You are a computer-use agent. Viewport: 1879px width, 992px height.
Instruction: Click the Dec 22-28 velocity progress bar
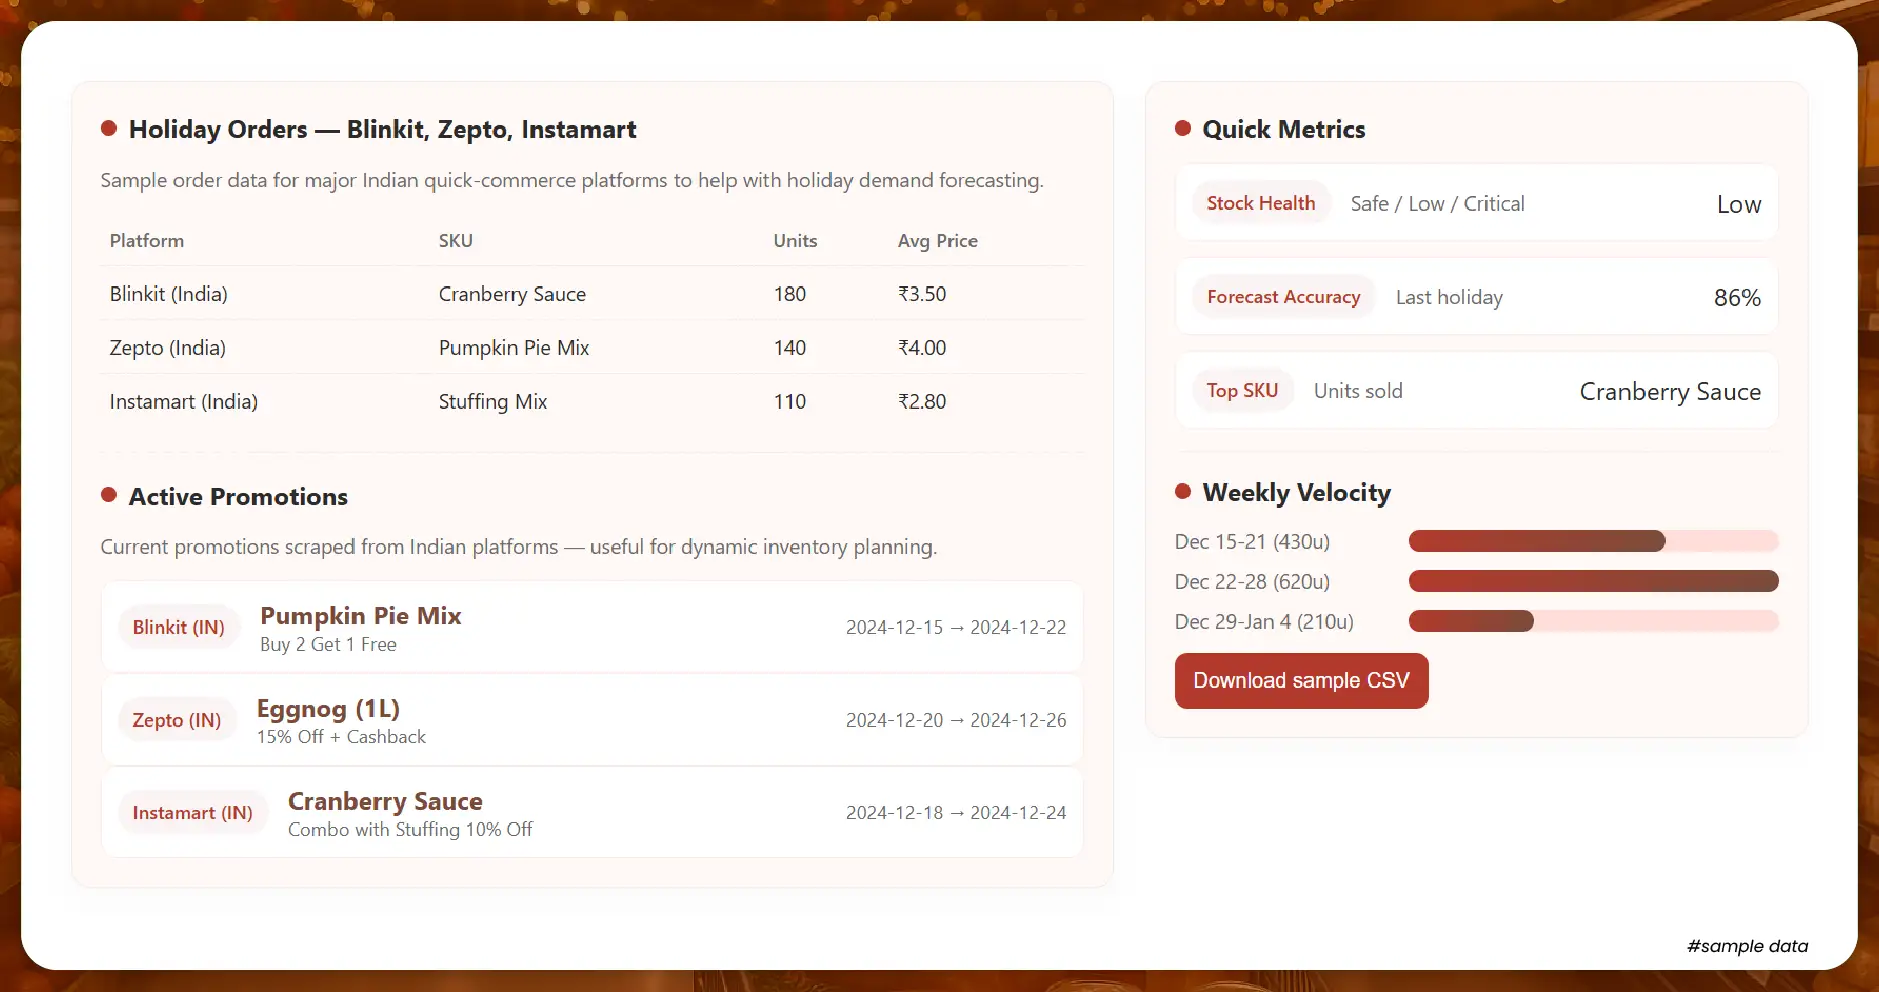[1592, 582]
